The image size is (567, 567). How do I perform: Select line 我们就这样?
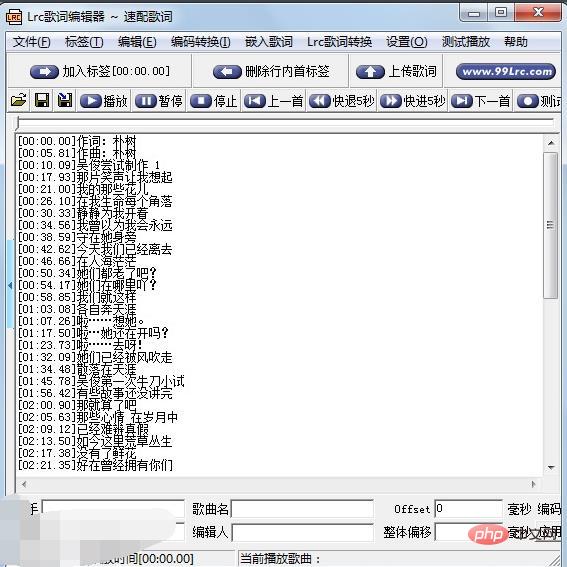77,297
